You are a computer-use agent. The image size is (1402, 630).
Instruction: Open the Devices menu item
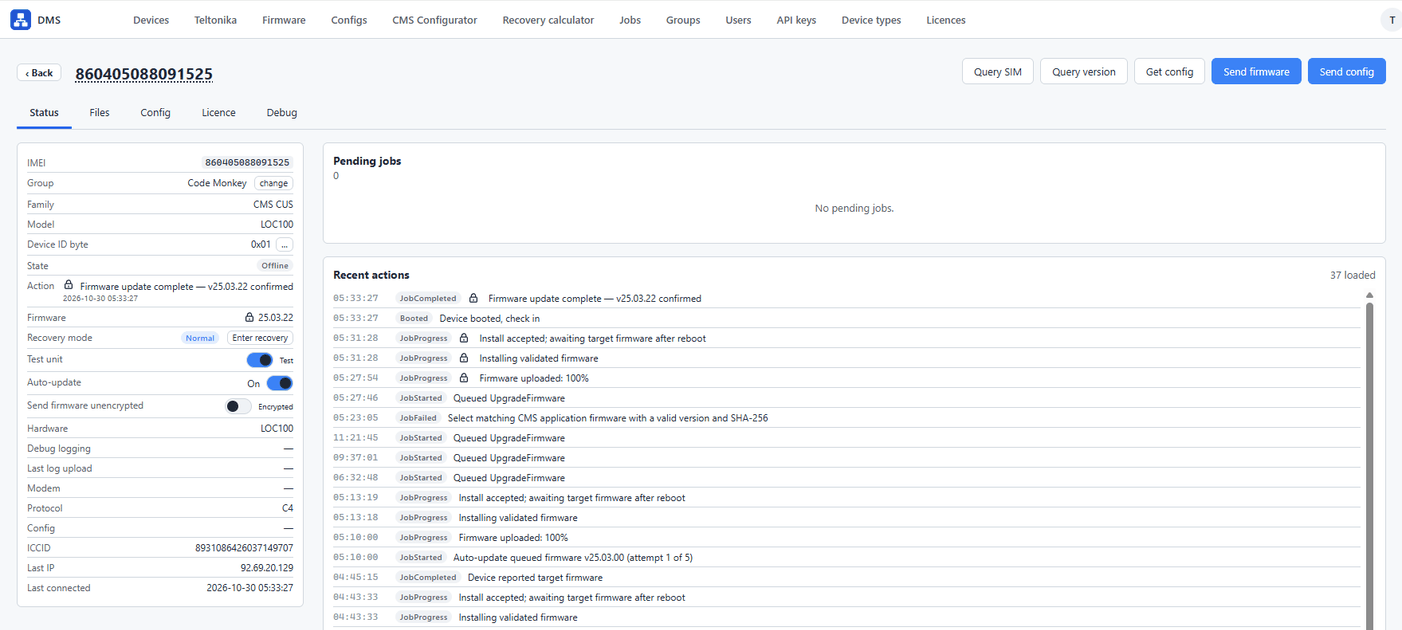[151, 20]
